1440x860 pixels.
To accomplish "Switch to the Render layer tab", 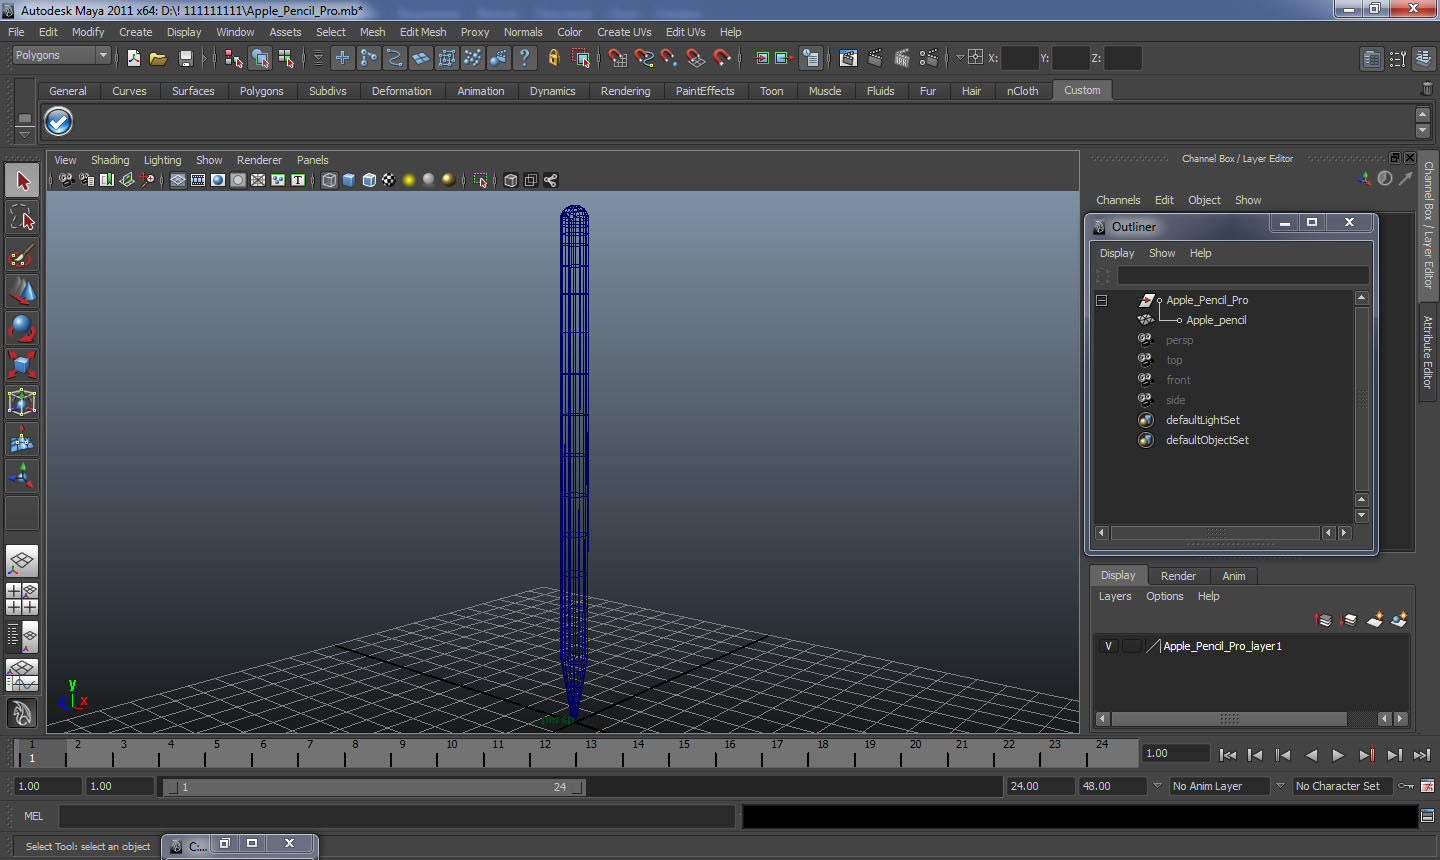I will (x=1178, y=576).
